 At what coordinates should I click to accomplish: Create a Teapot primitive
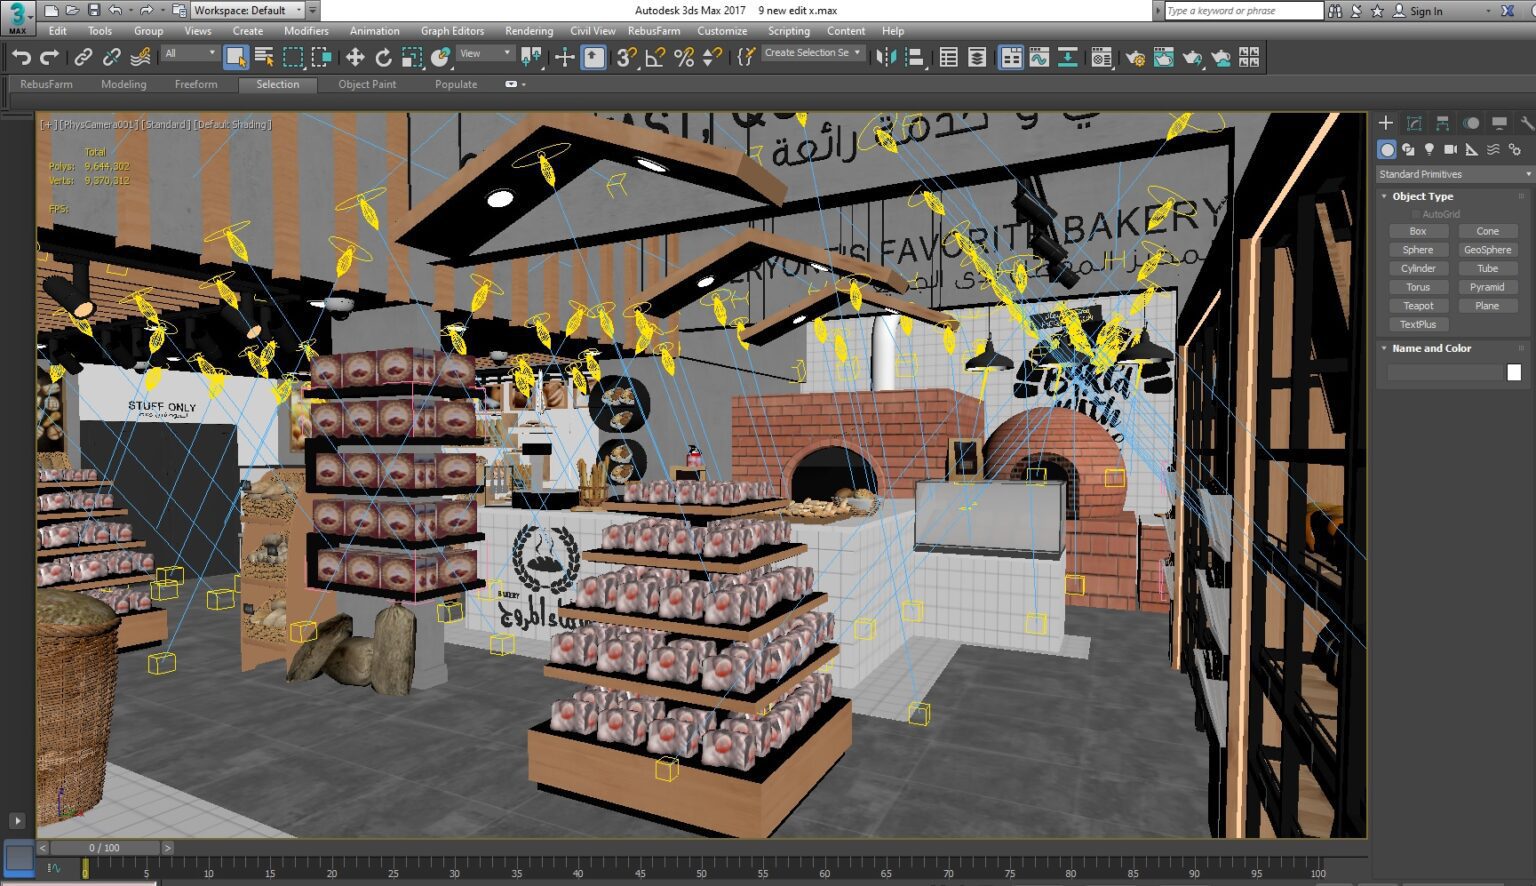coord(1418,306)
